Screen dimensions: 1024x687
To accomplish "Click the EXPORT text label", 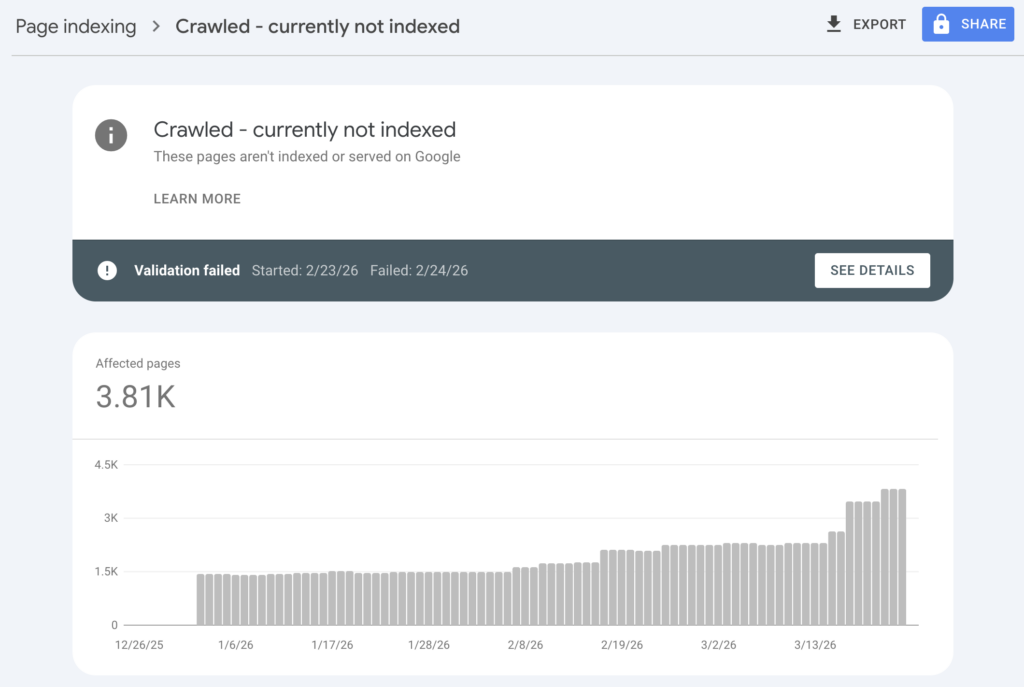I will [x=879, y=24].
